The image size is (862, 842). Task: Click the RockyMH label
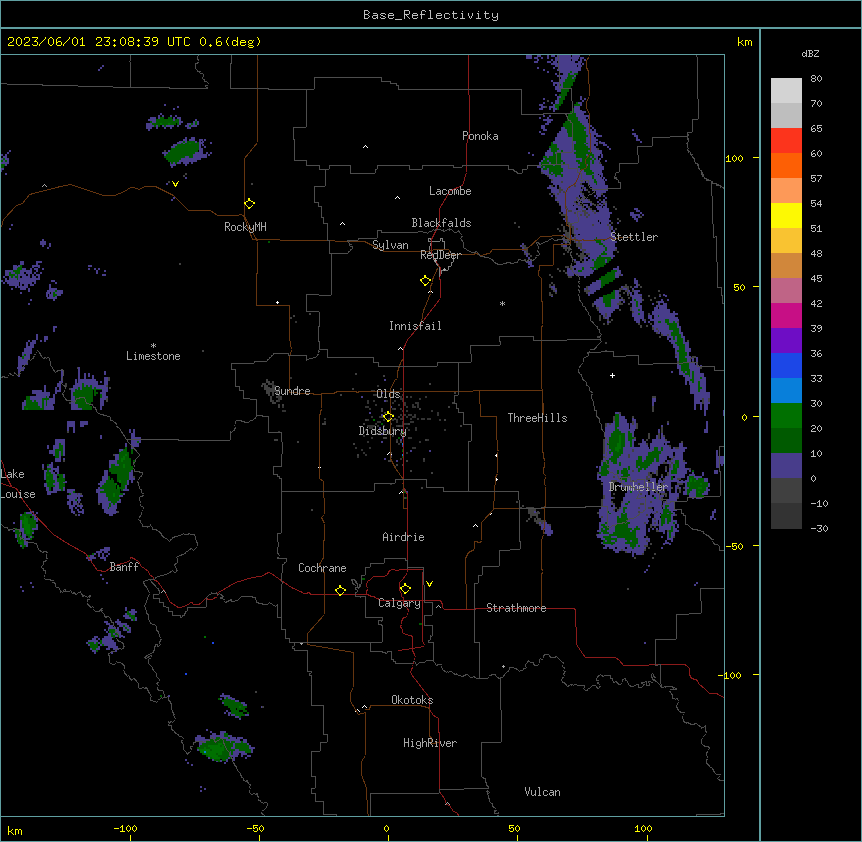[245, 227]
